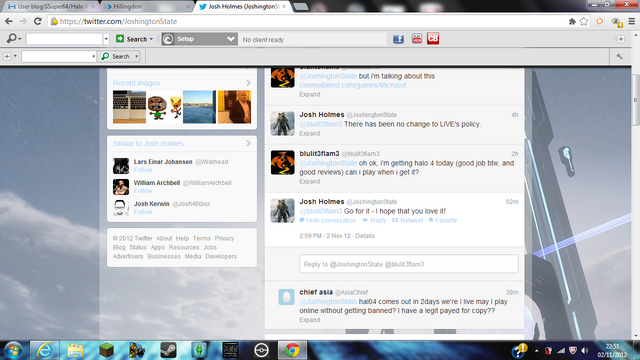Launch Internet Explorer from the taskbar

coord(44,350)
